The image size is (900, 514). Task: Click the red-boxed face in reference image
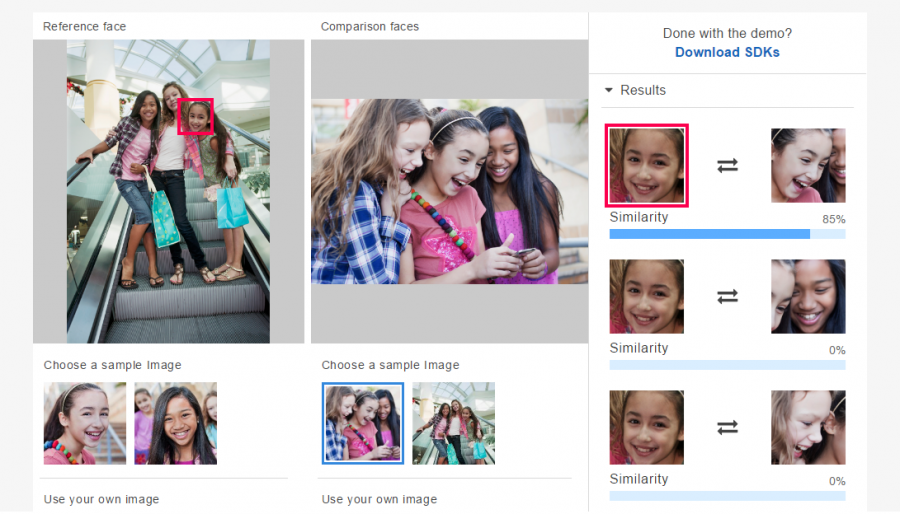196,116
